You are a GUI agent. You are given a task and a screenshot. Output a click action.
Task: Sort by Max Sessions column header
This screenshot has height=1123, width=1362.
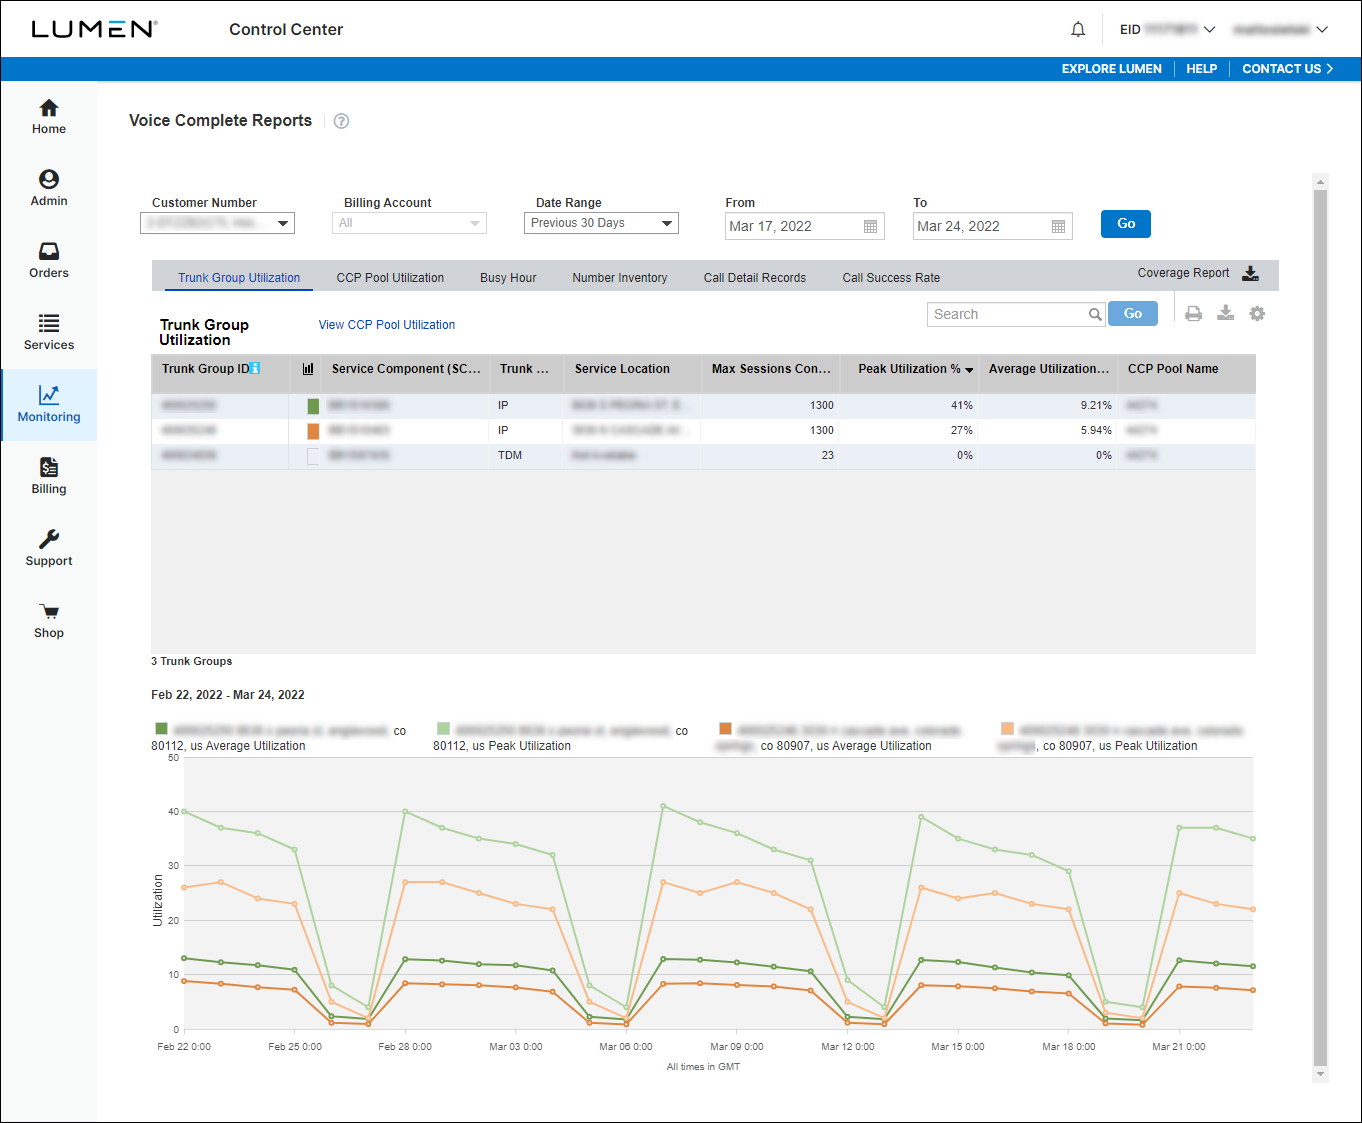pos(771,369)
